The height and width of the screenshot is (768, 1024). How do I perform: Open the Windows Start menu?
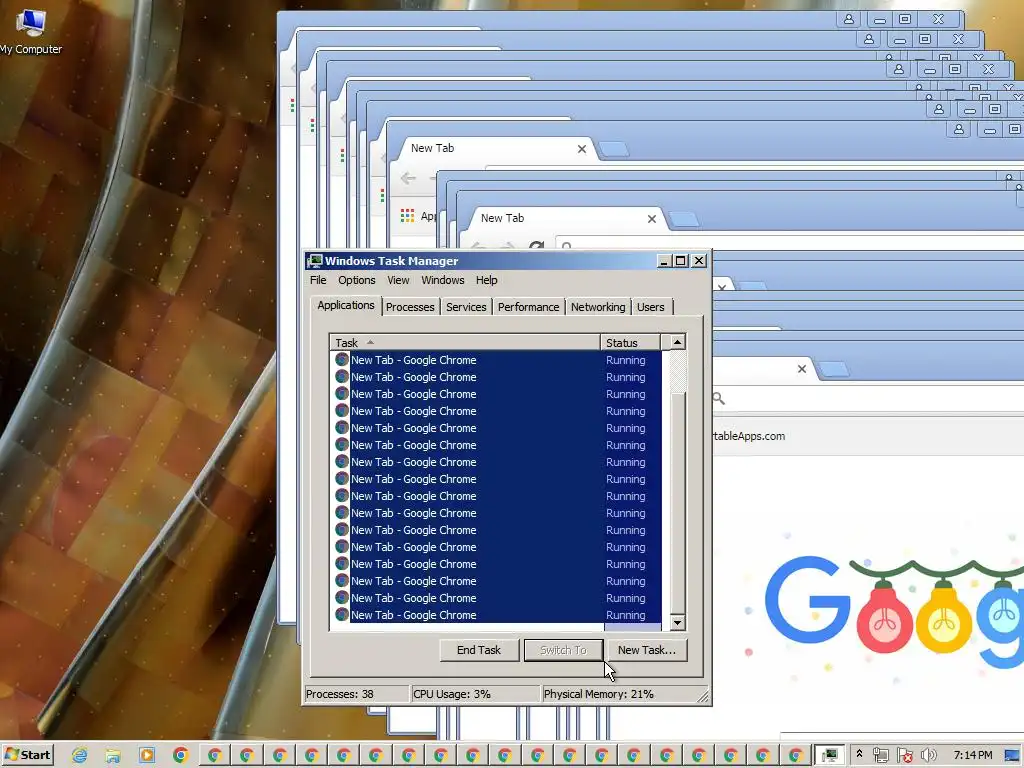[x=27, y=755]
